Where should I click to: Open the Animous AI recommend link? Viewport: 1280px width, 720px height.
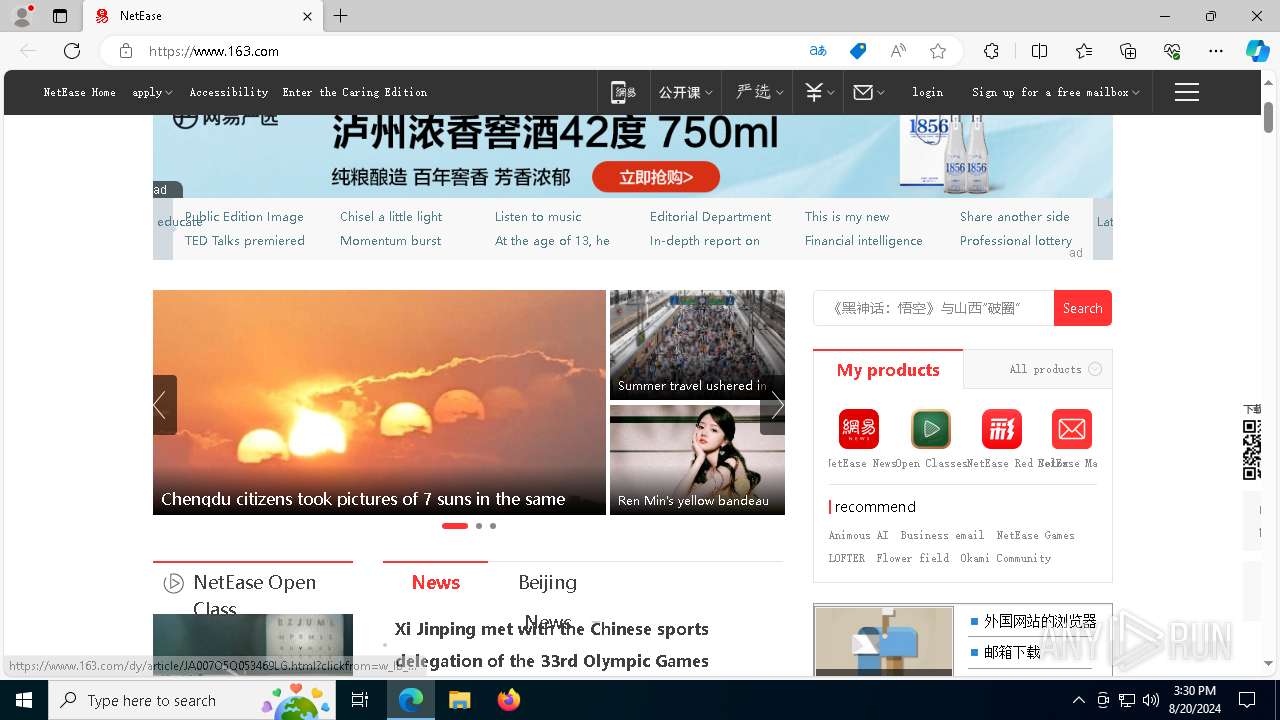click(x=858, y=535)
